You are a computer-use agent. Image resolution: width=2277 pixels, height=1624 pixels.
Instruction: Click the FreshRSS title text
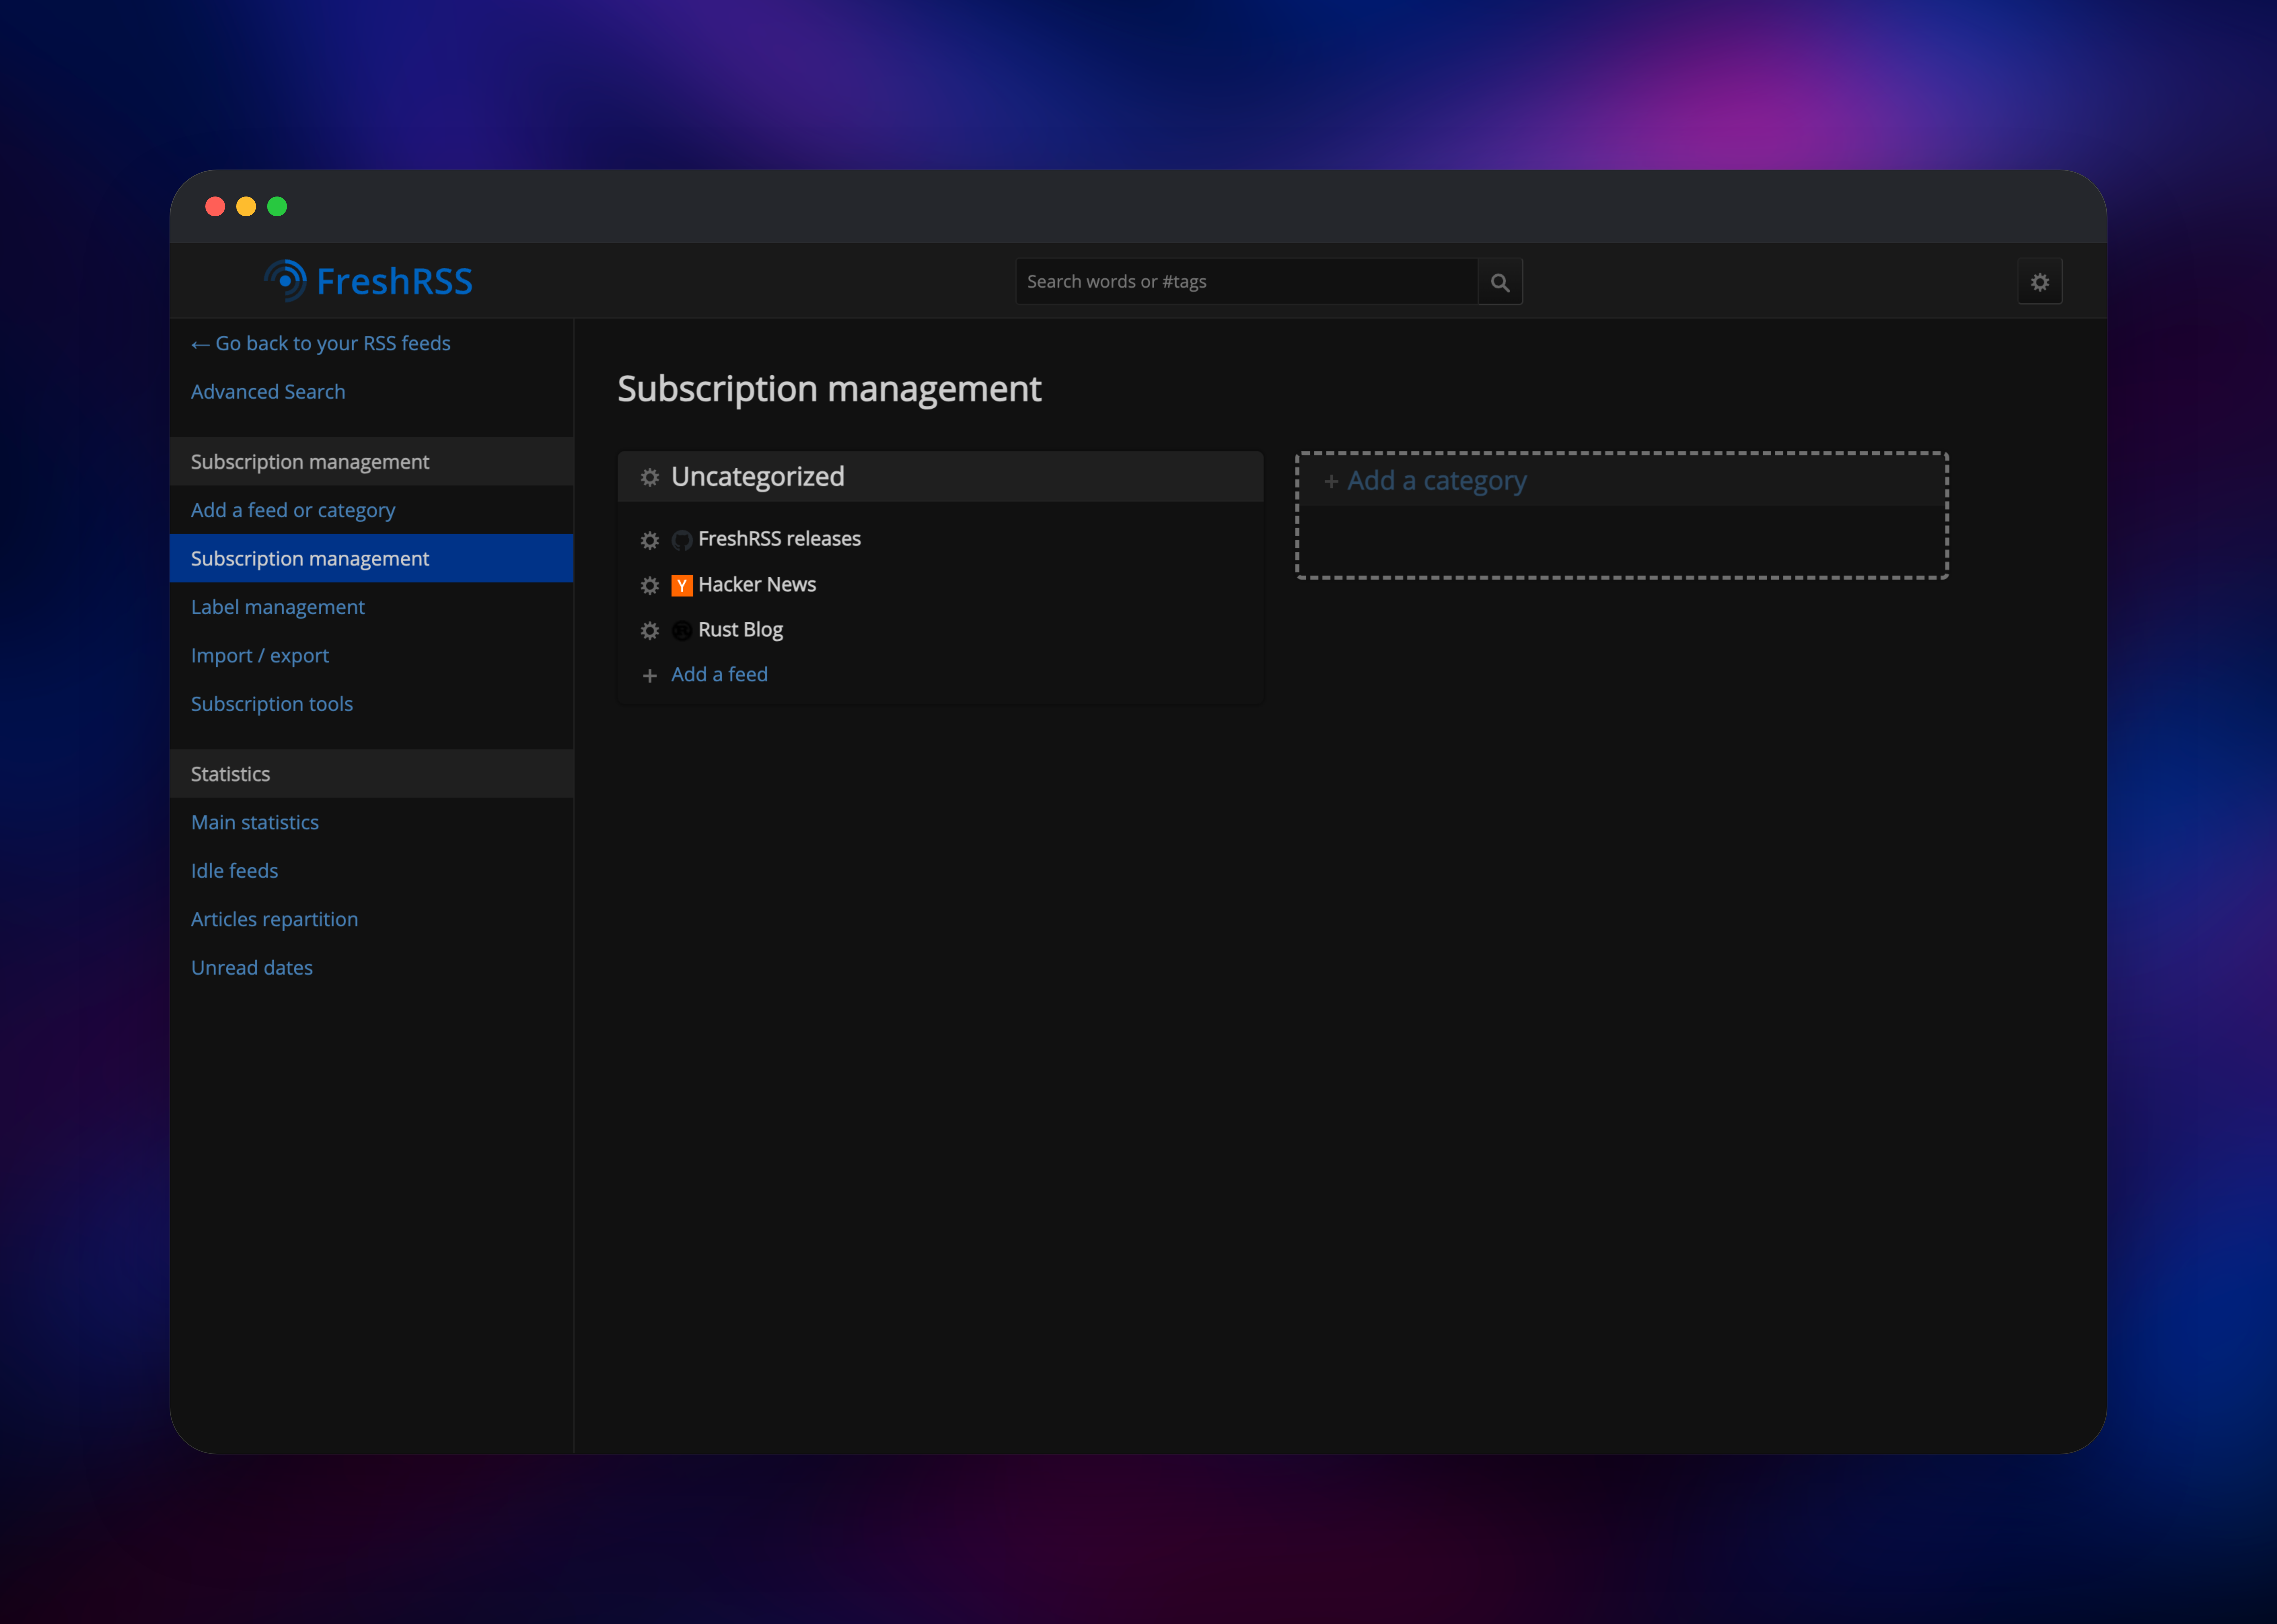tap(395, 282)
